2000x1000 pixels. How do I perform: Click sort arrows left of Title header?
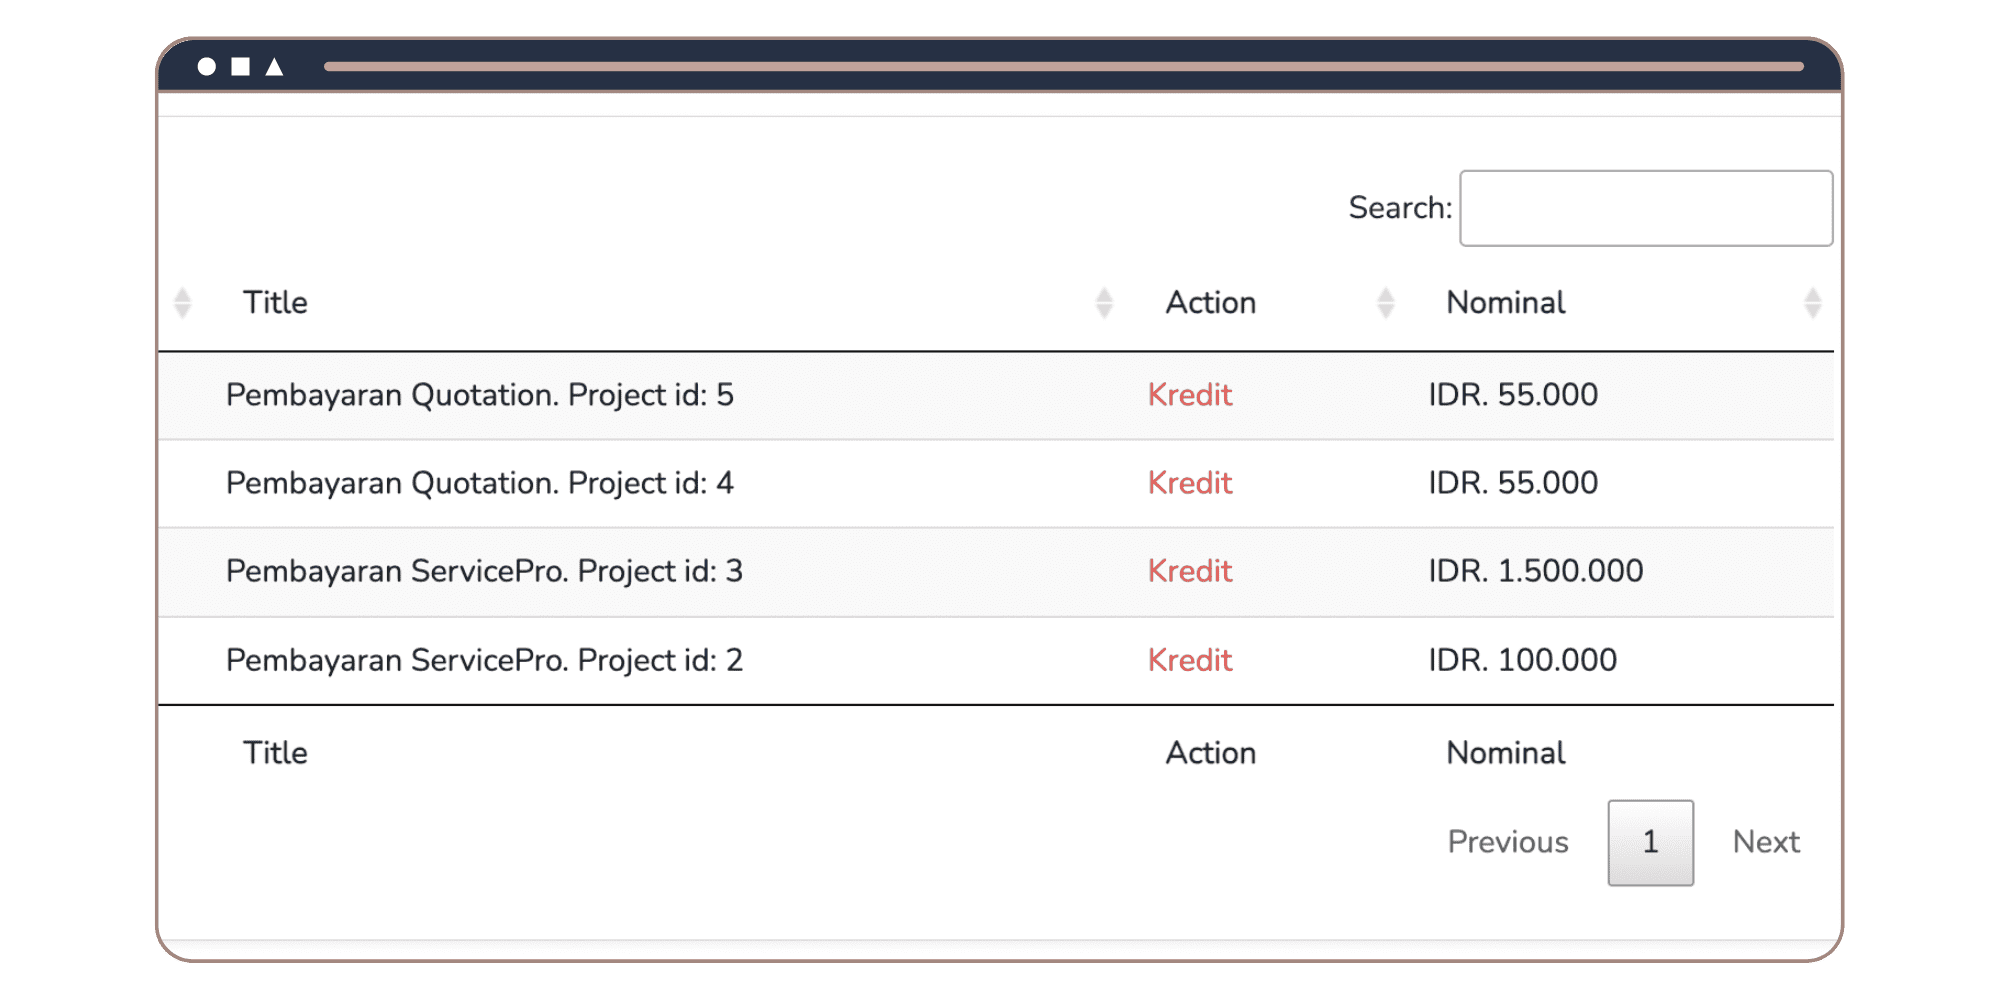pos(182,303)
